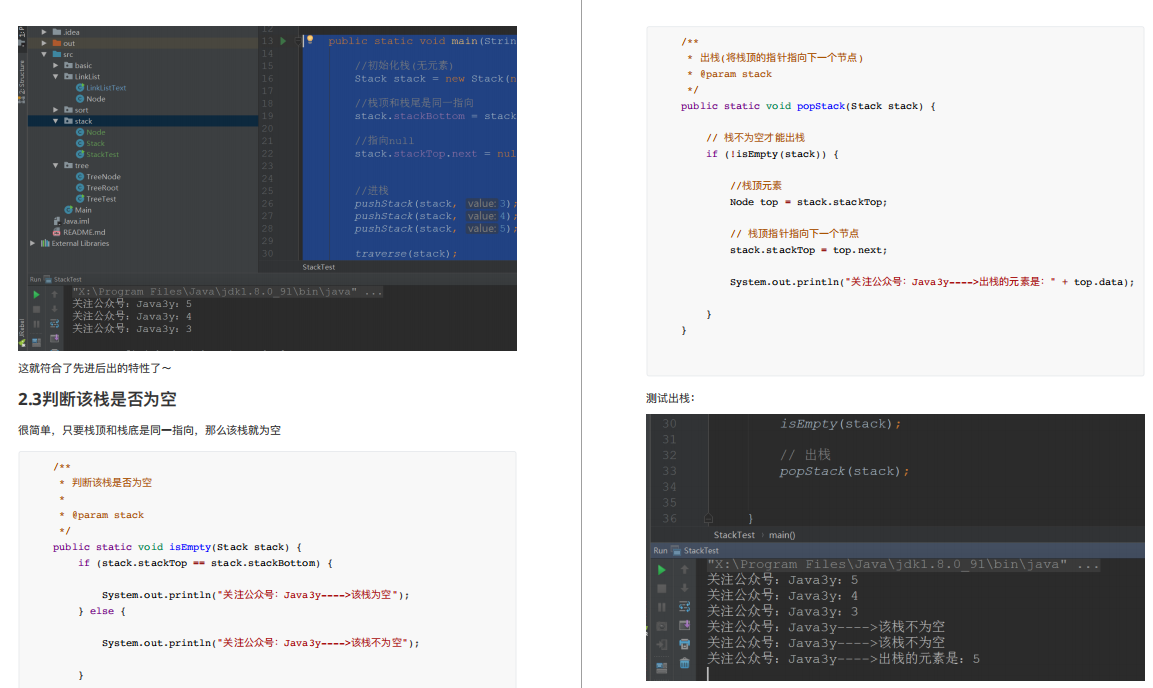The image size is (1153, 688).
Task: Click the green run gutter arrow at line 13
Action: tap(283, 41)
